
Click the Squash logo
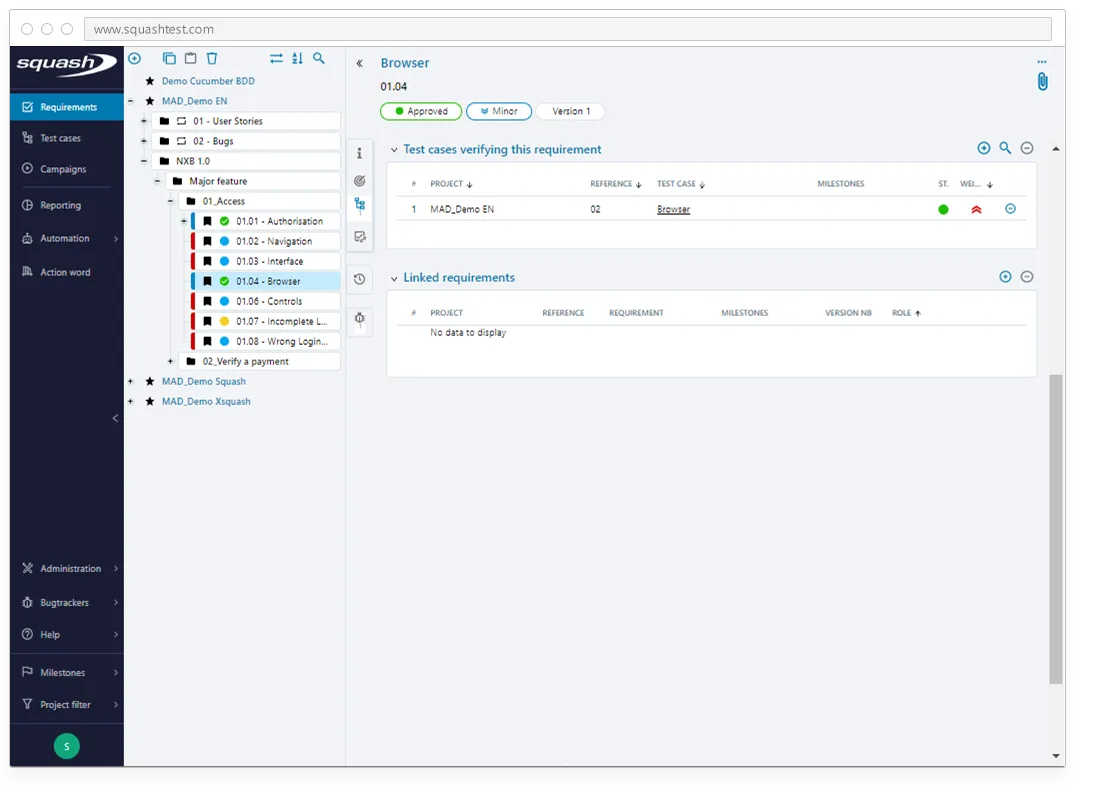pyautogui.click(x=66, y=63)
